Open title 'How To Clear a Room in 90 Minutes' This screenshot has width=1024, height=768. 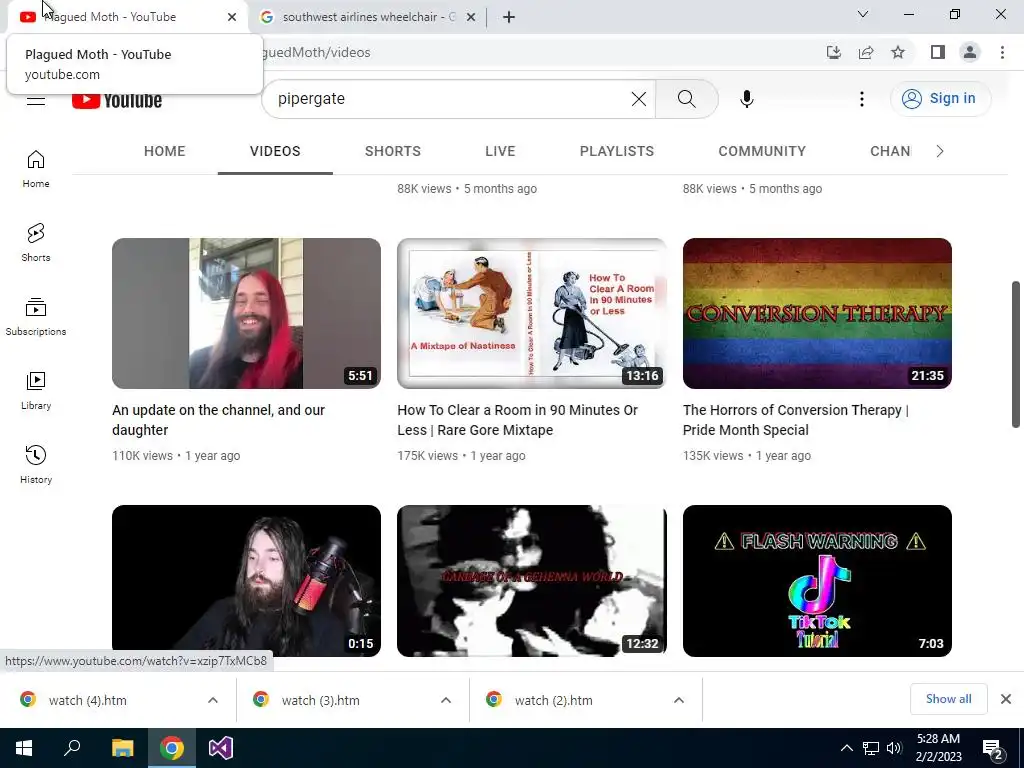tap(517, 420)
